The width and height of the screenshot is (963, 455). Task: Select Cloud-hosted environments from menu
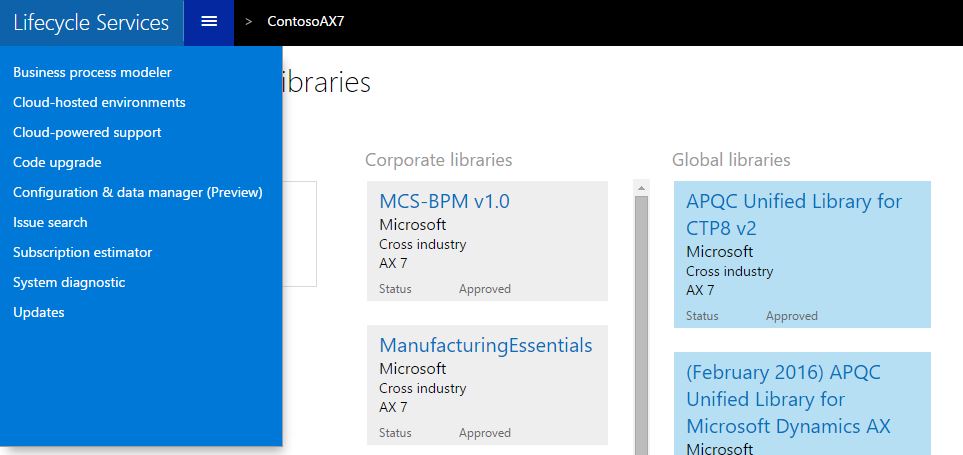[x=99, y=102]
